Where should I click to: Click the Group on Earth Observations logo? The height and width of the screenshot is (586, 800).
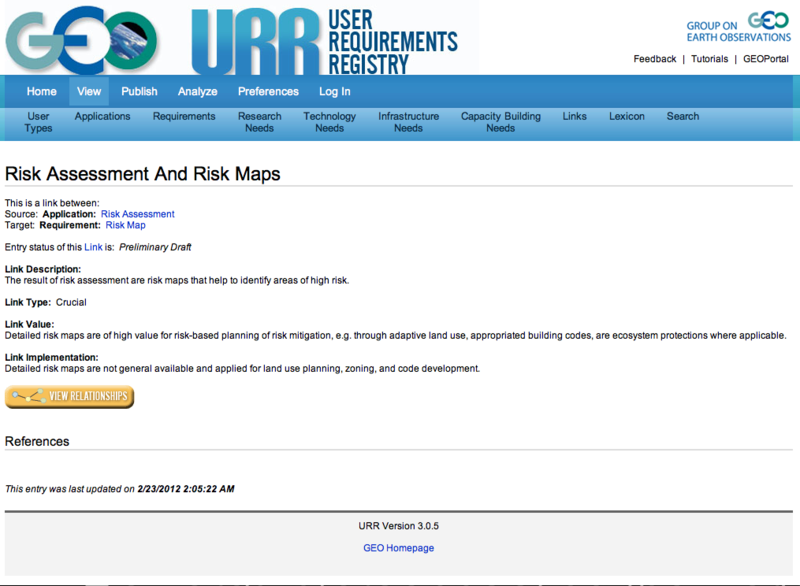(x=738, y=28)
